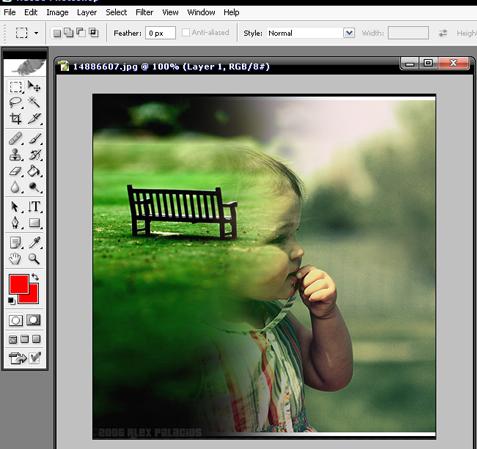Select the Dodge tool

(x=34, y=187)
